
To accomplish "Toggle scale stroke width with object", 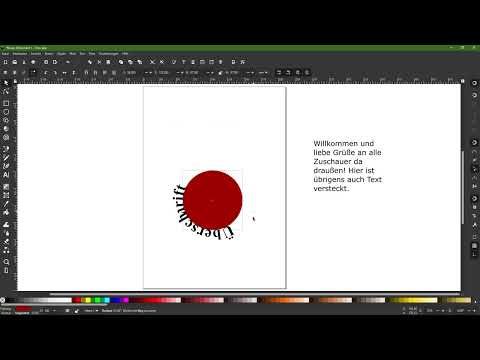I will (279, 72).
